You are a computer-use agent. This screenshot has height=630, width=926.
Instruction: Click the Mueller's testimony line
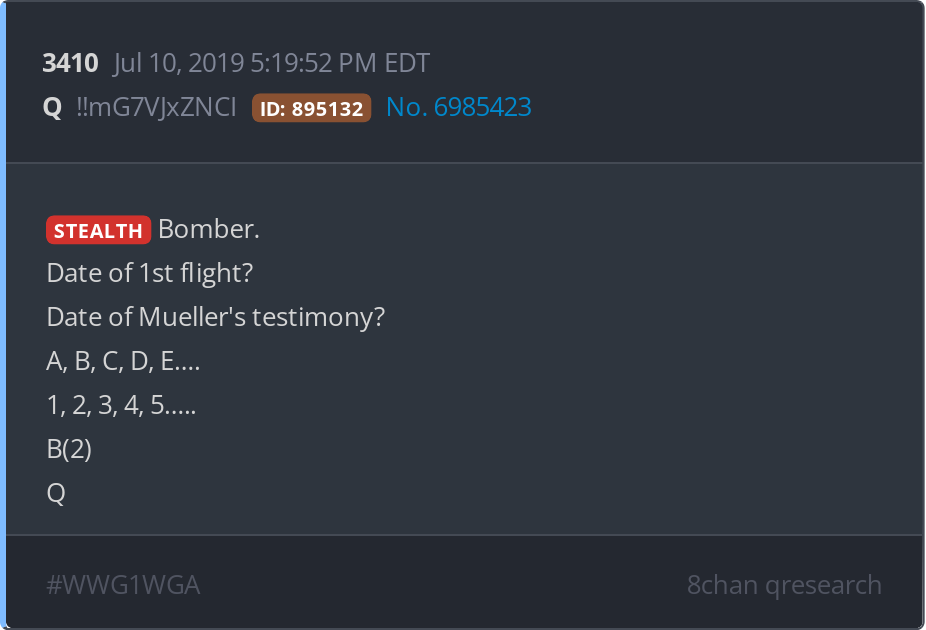[216, 317]
